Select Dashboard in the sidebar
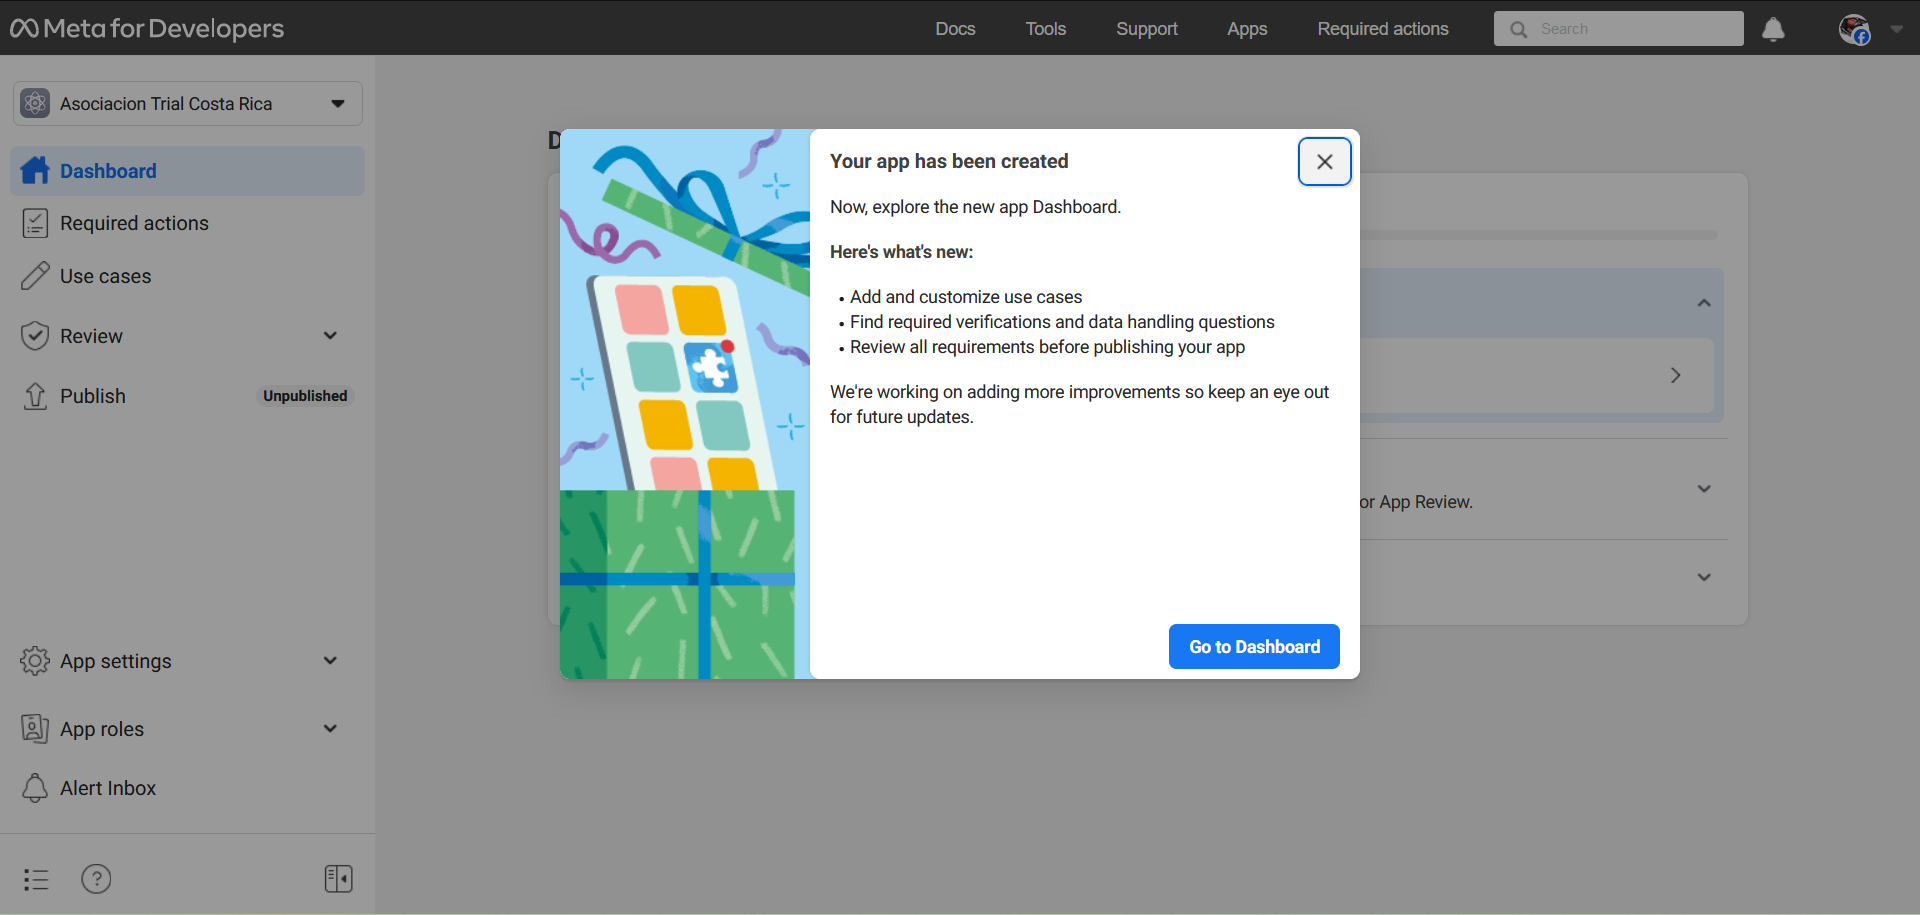This screenshot has height=915, width=1920. 187,171
